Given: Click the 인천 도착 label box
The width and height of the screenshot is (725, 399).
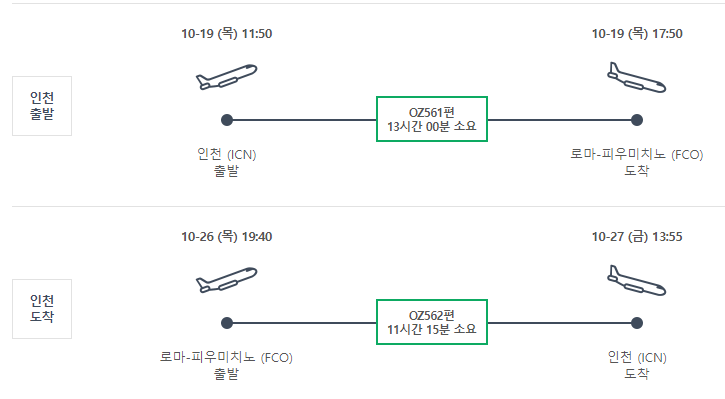Looking at the screenshot, I should [42, 309].
